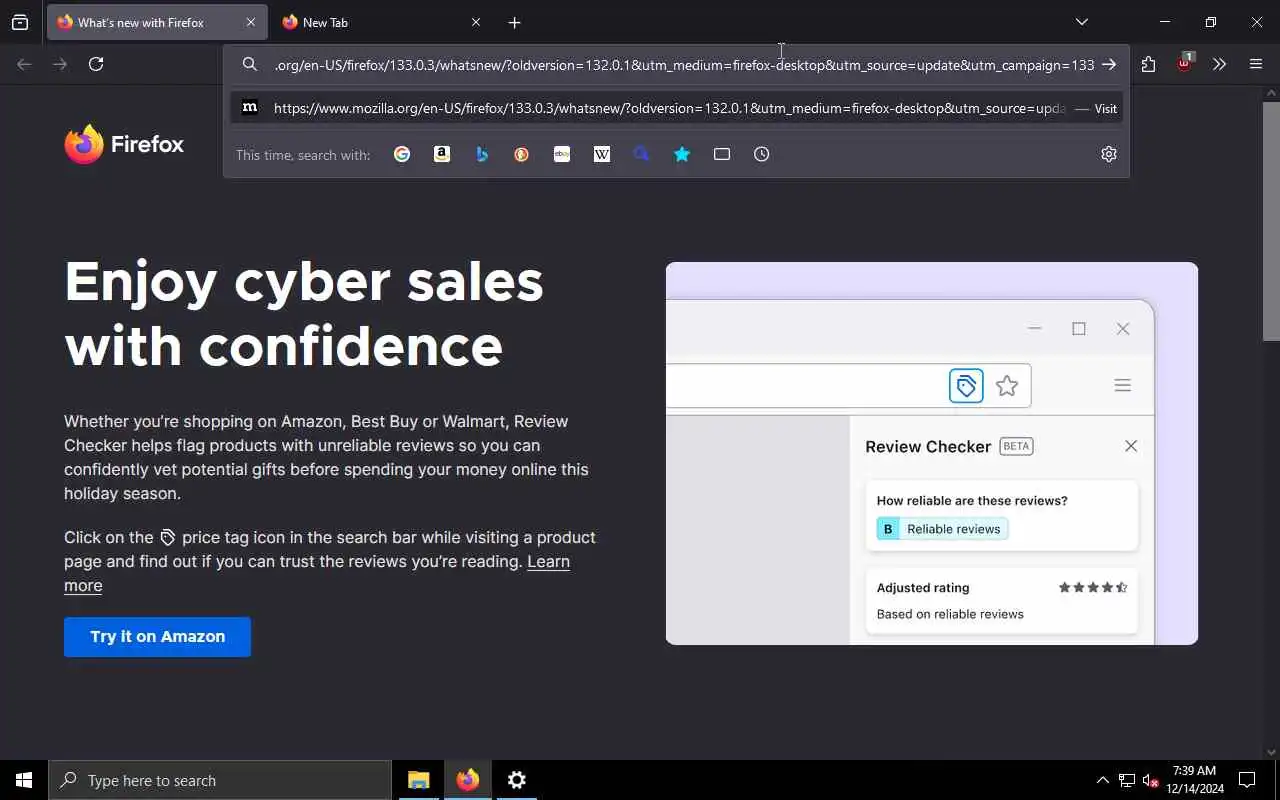Viewport: 1280px width, 800px height.
Task: Go back one page
Action: (24, 64)
